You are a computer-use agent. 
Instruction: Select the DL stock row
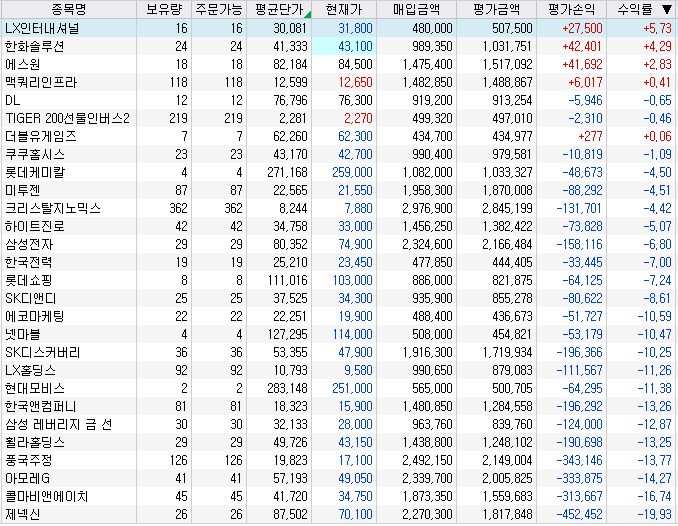[339, 100]
